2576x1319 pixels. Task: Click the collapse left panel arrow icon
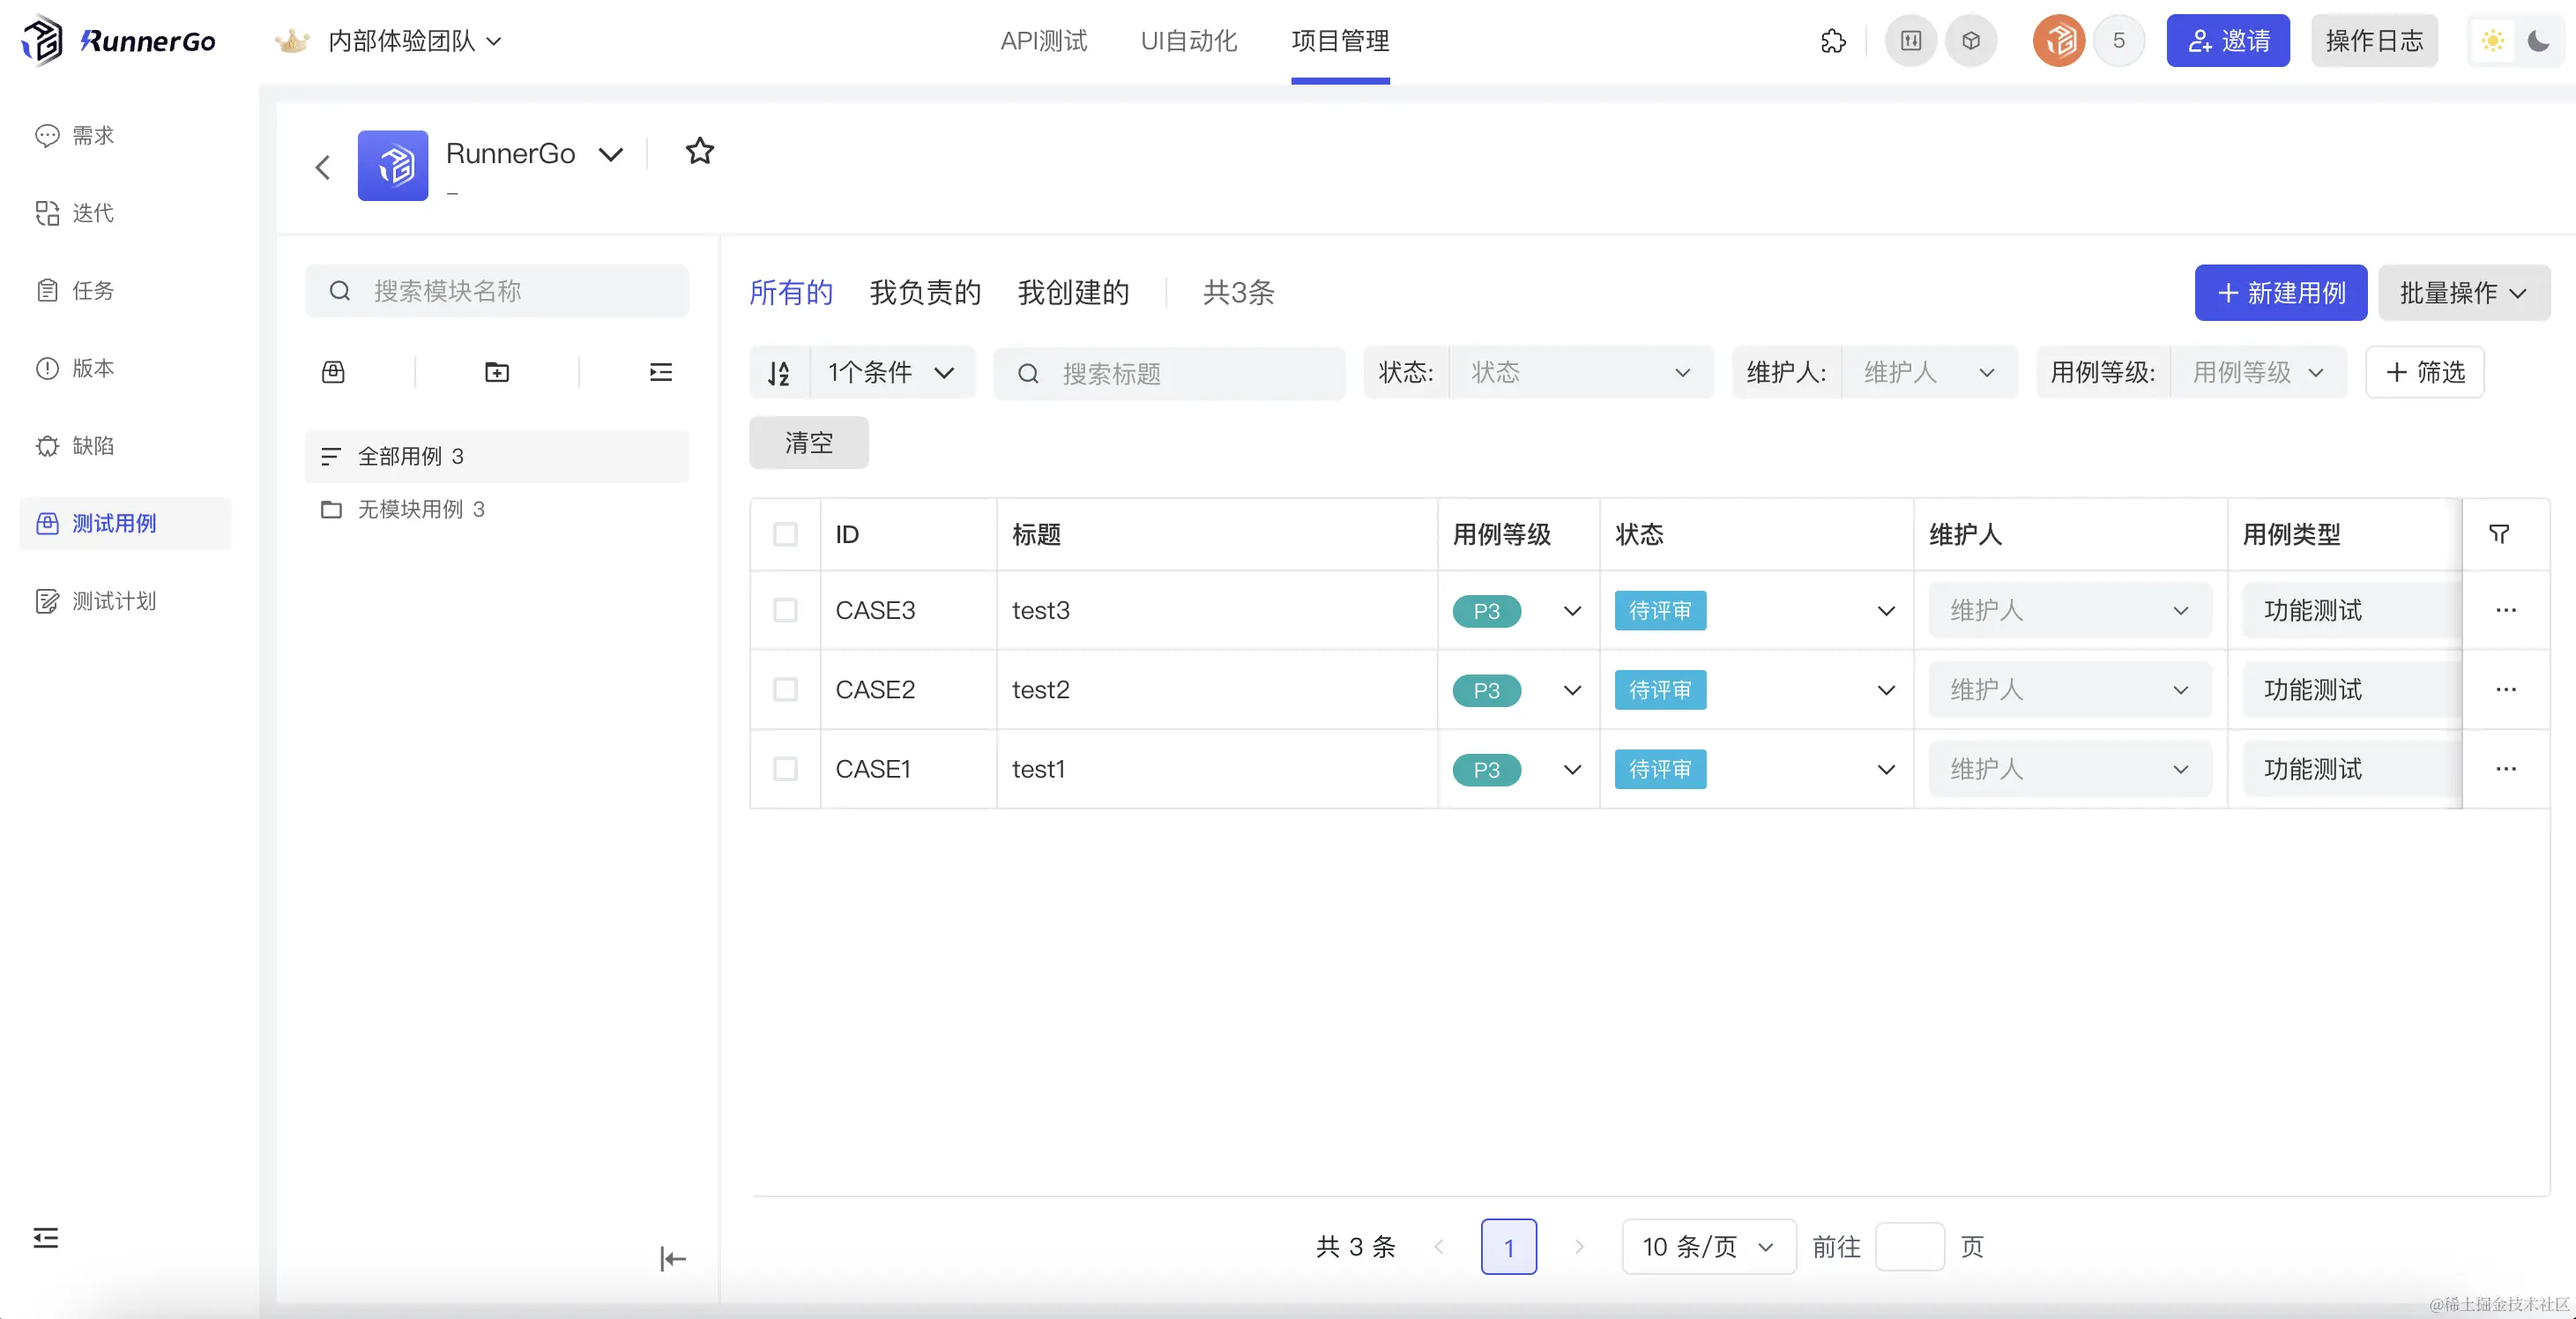[673, 1258]
